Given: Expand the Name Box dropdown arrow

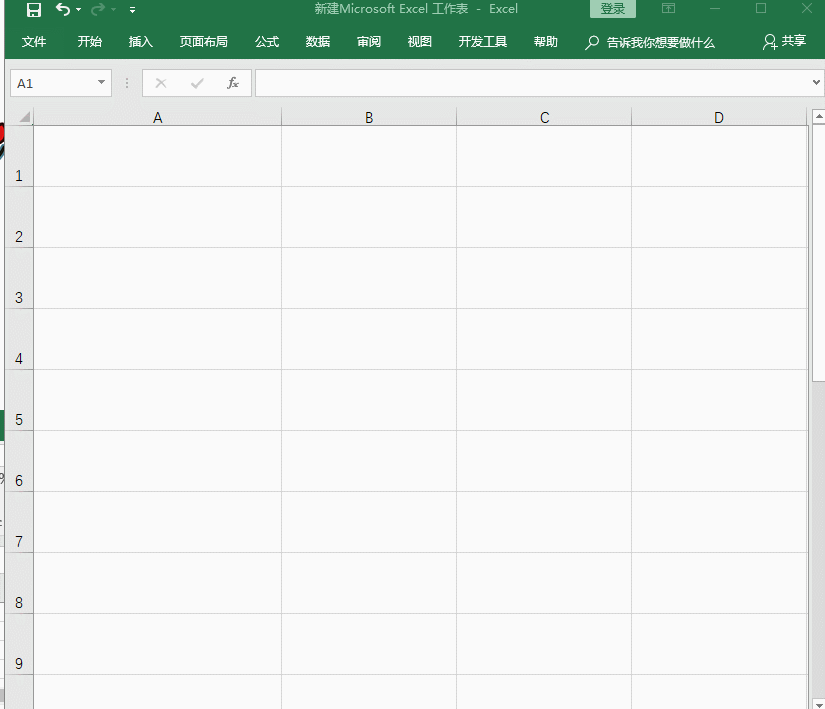Looking at the screenshot, I should pos(101,82).
